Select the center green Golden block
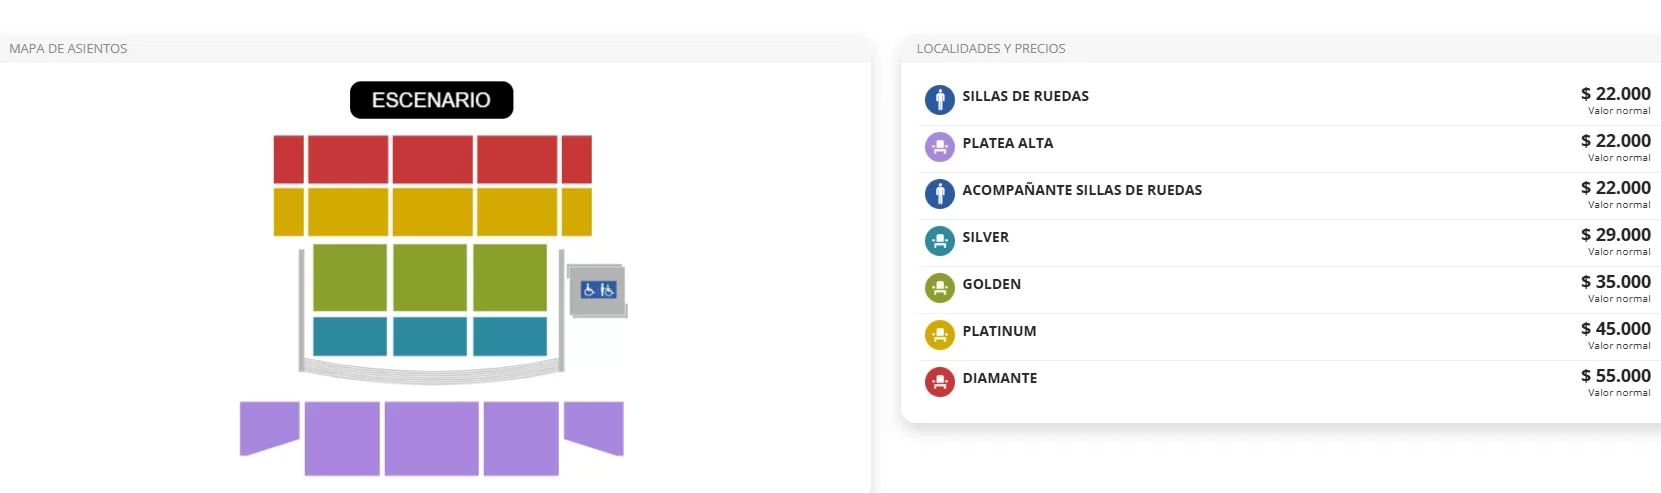This screenshot has width=1661, height=493. tap(430, 277)
